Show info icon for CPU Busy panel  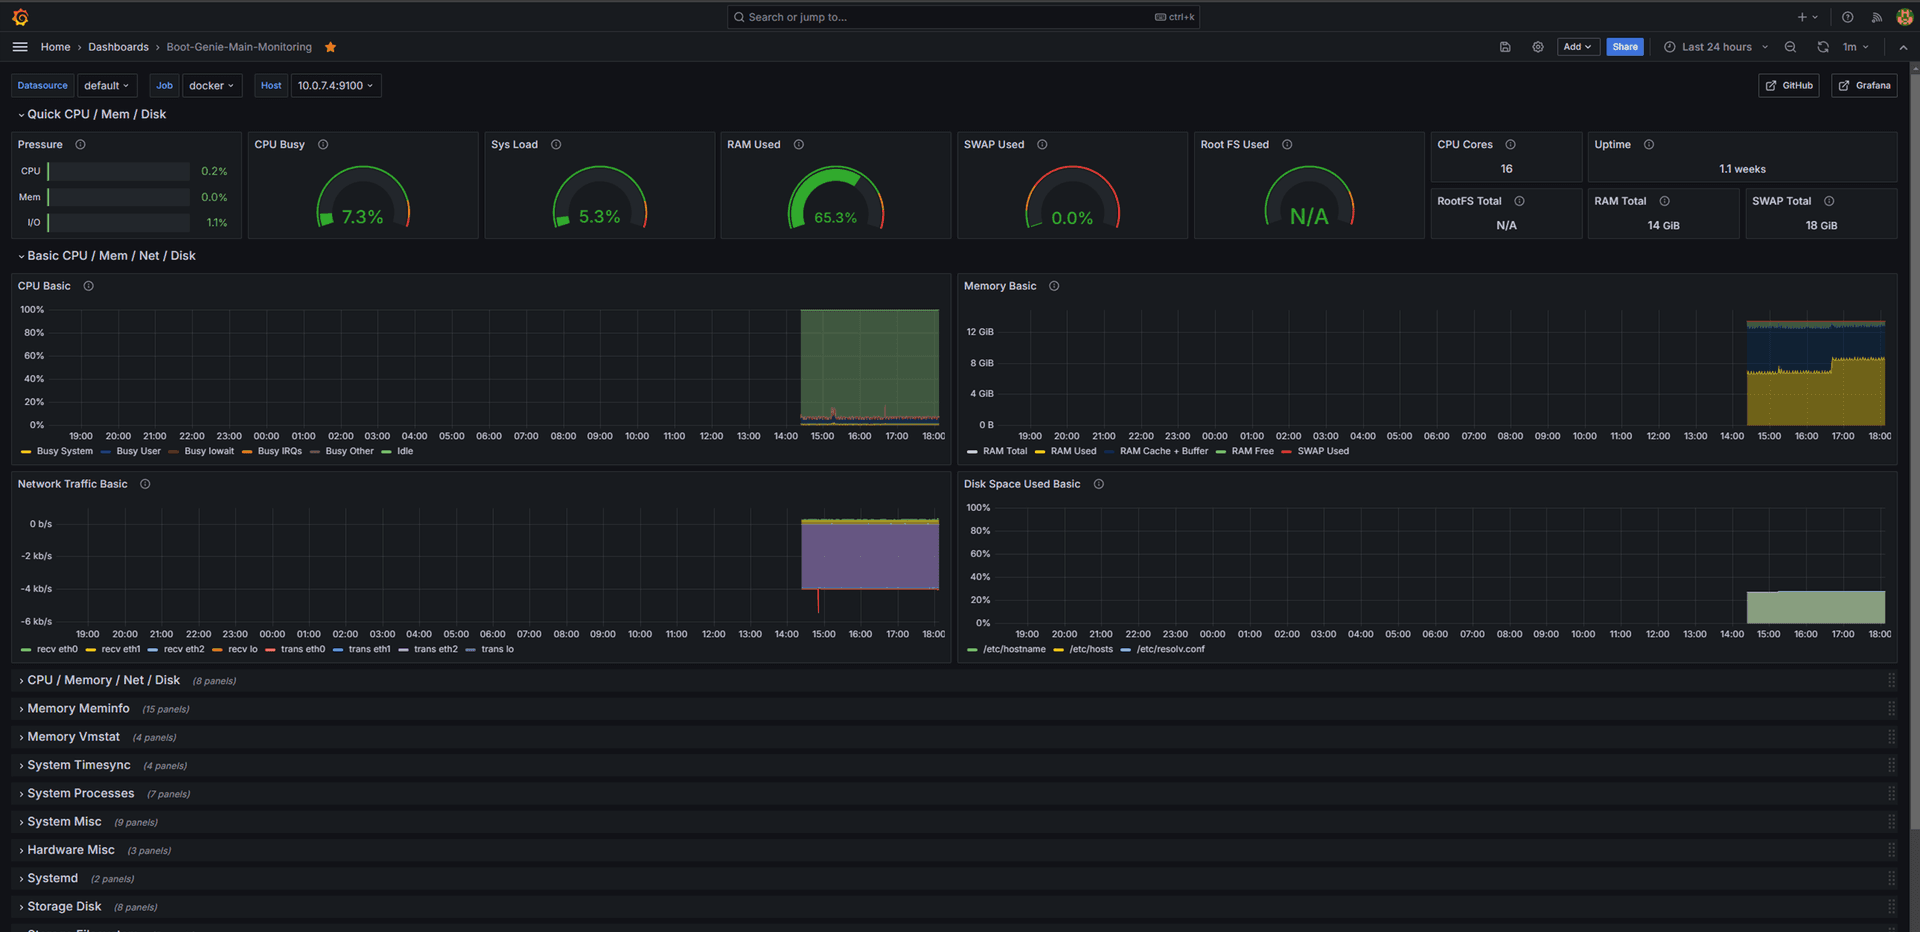(323, 145)
